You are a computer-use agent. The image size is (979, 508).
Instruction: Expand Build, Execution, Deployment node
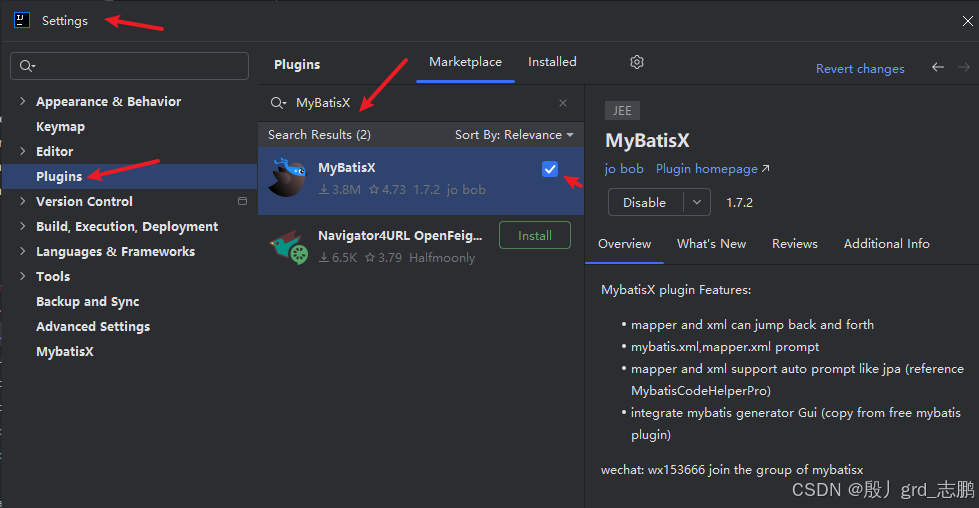click(22, 226)
